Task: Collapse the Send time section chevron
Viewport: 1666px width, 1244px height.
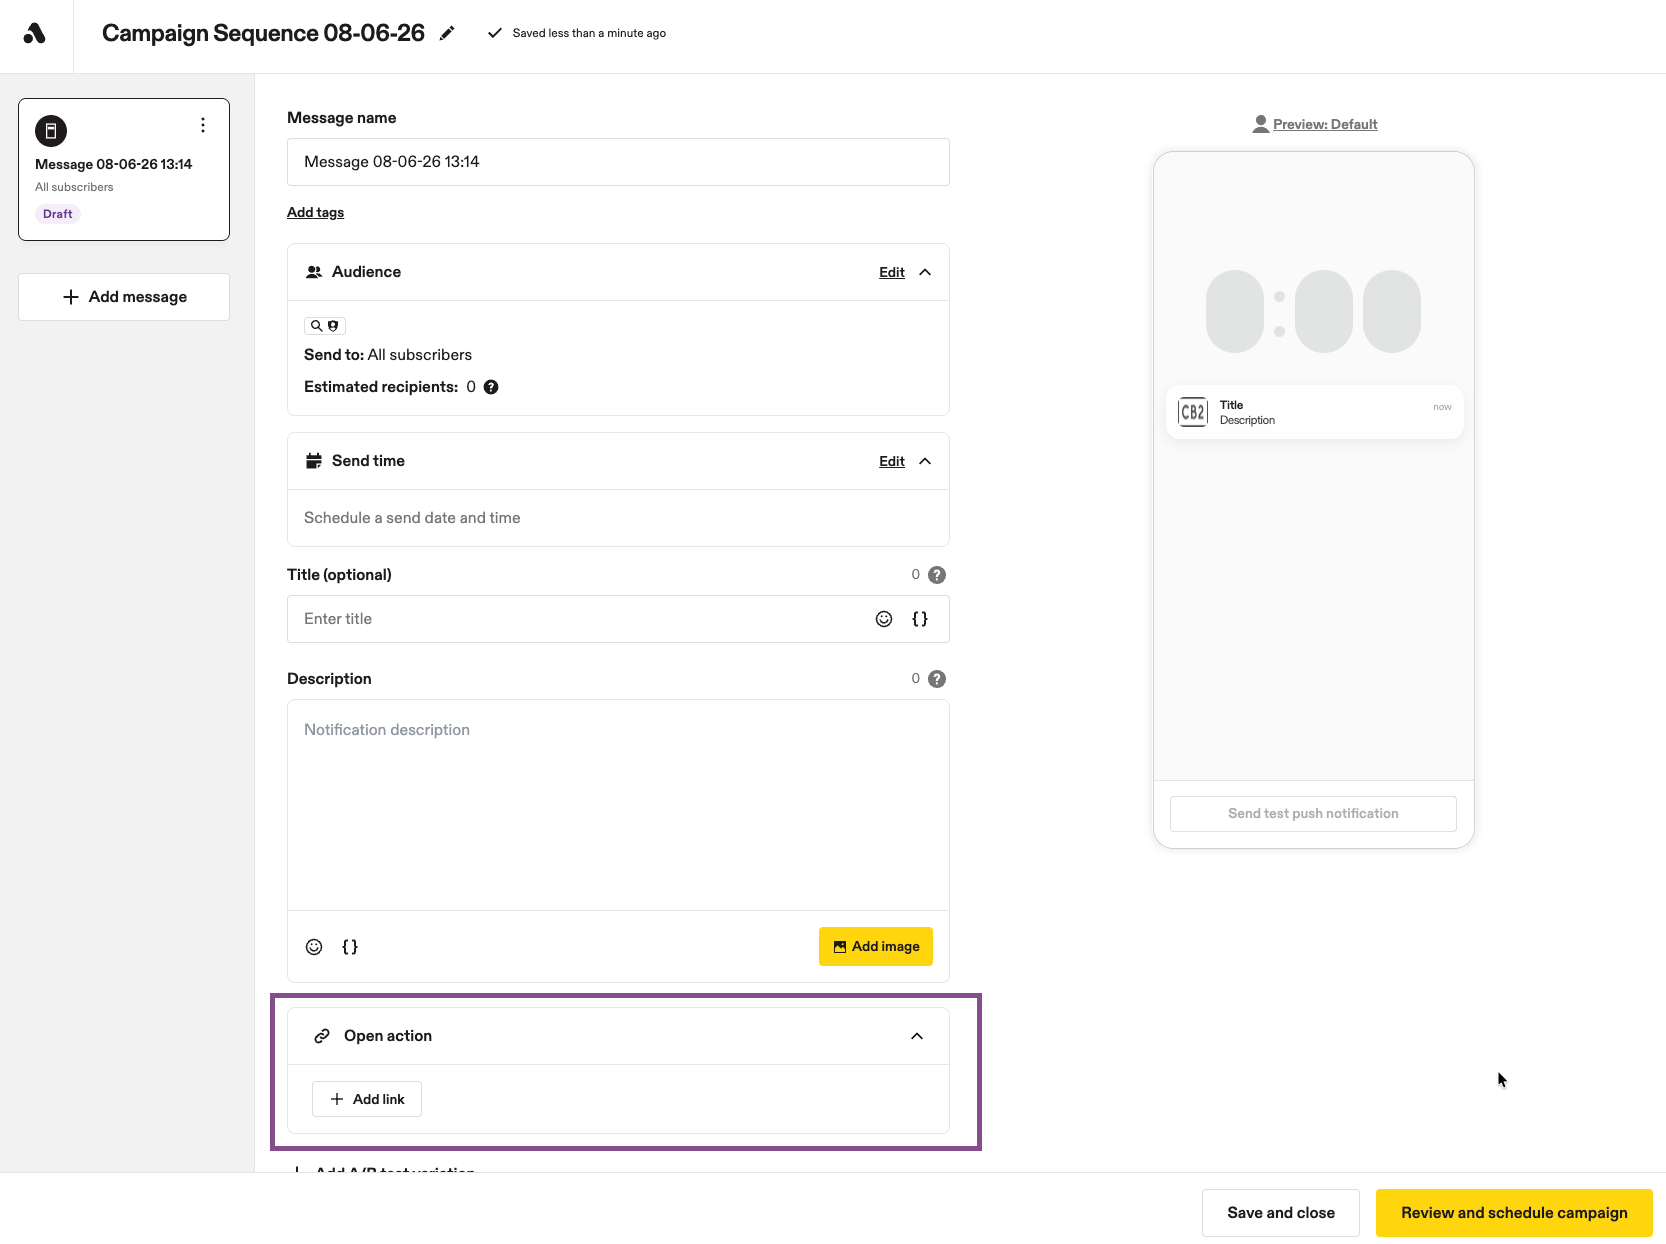Action: tap(925, 461)
